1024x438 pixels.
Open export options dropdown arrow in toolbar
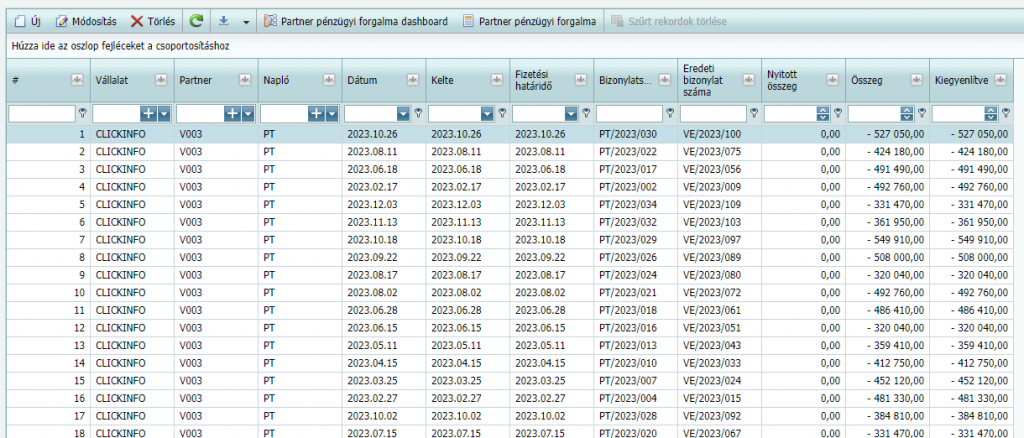(245, 21)
